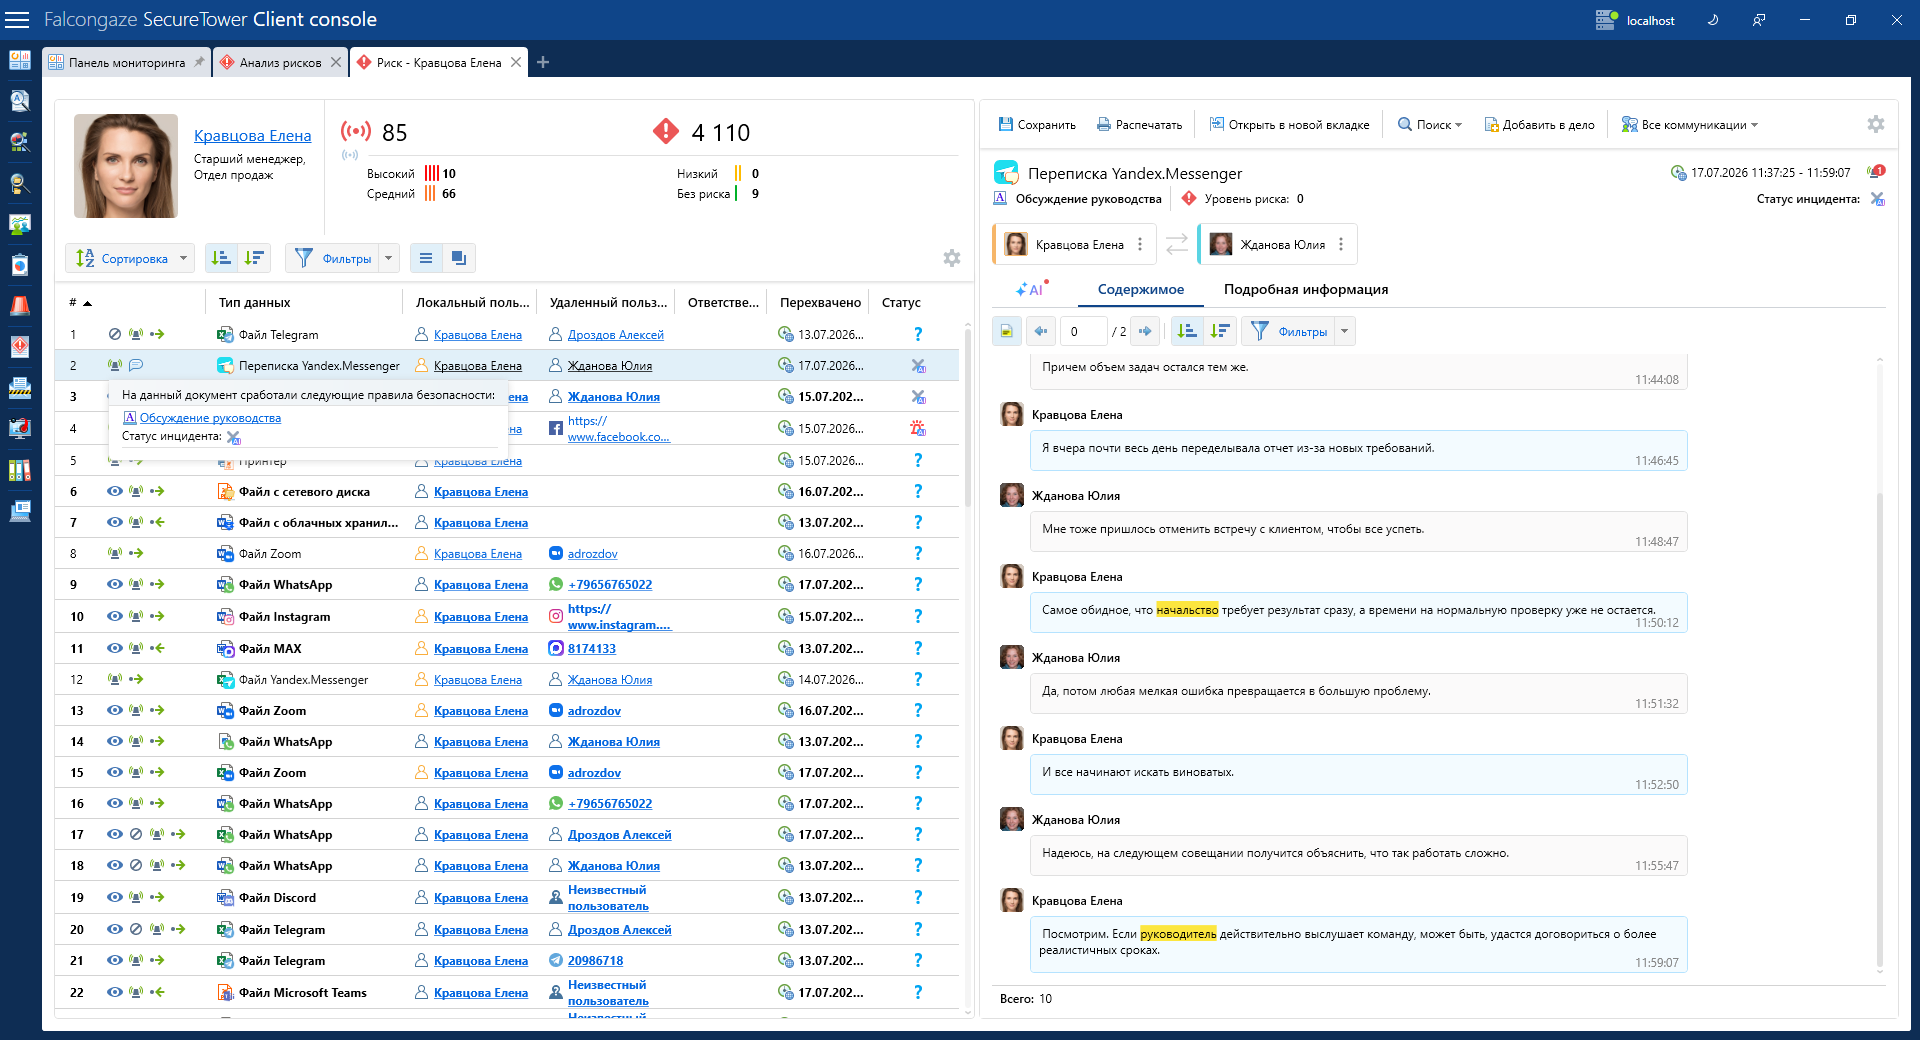Add a new tab with the plus button
The image size is (1920, 1040).
click(543, 62)
